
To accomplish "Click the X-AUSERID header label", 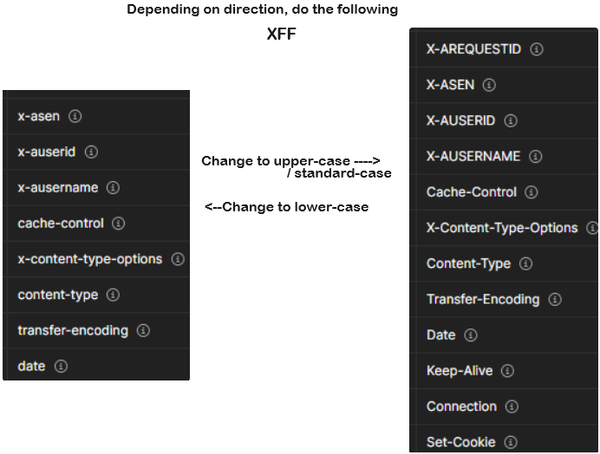I will (x=461, y=120).
